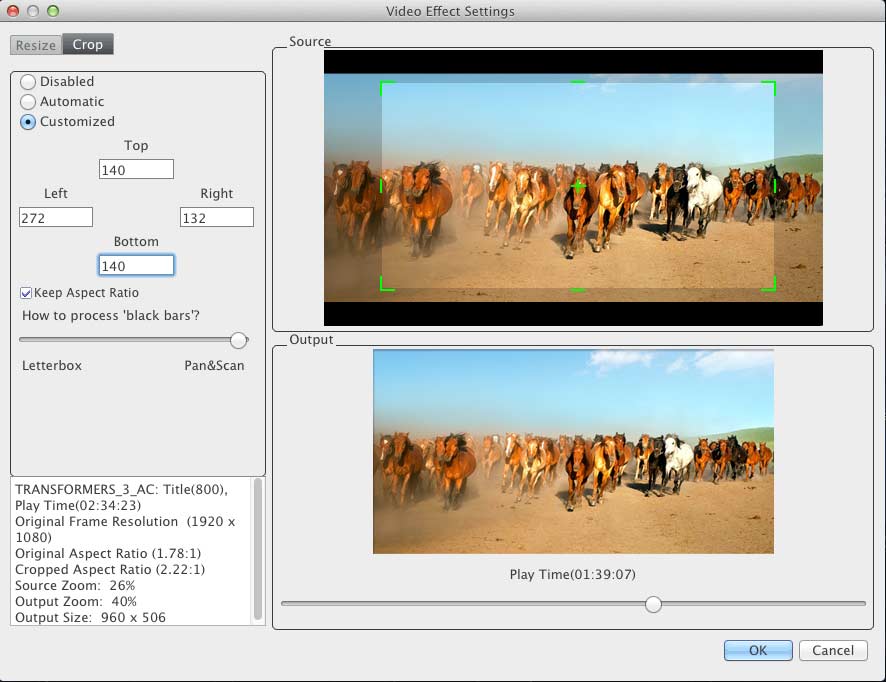Image resolution: width=886 pixels, height=682 pixels.
Task: Click the info panel vertical scrollbar
Action: point(258,550)
